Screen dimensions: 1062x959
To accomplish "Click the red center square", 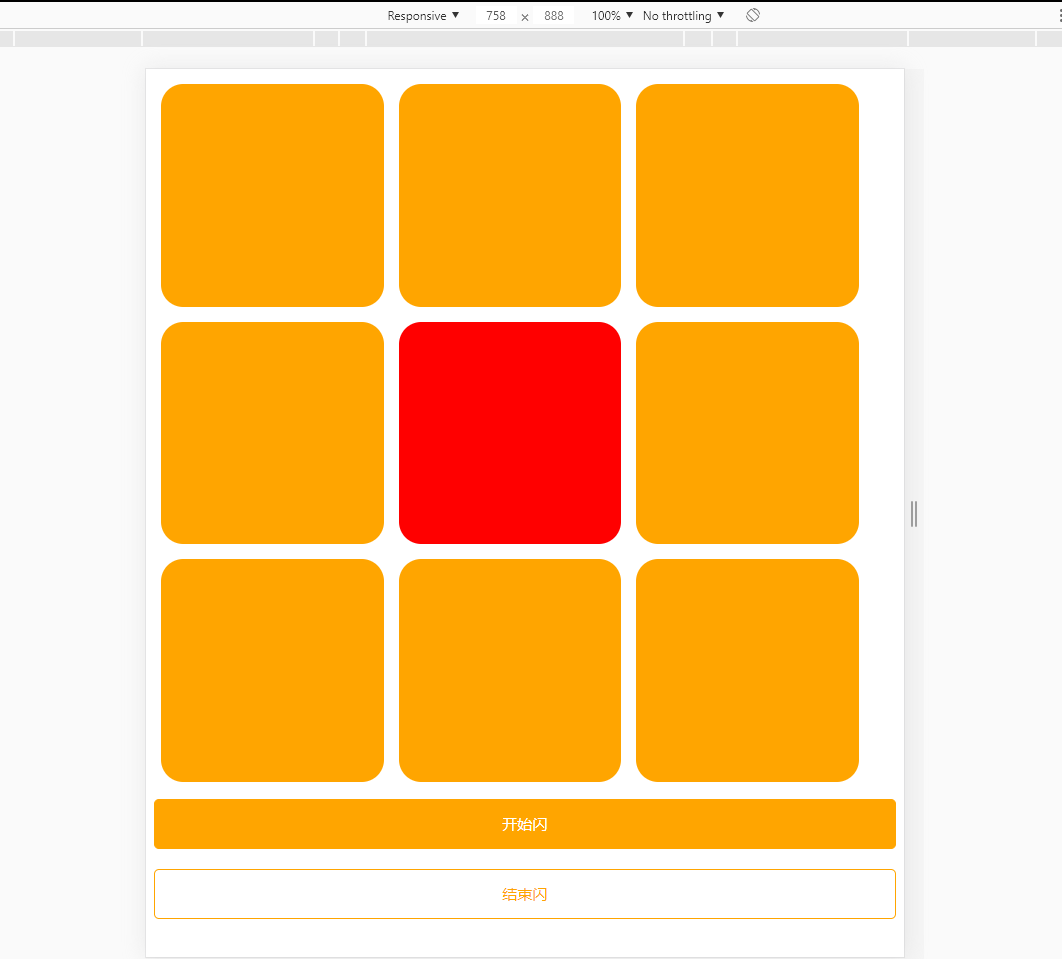I will pos(510,433).
